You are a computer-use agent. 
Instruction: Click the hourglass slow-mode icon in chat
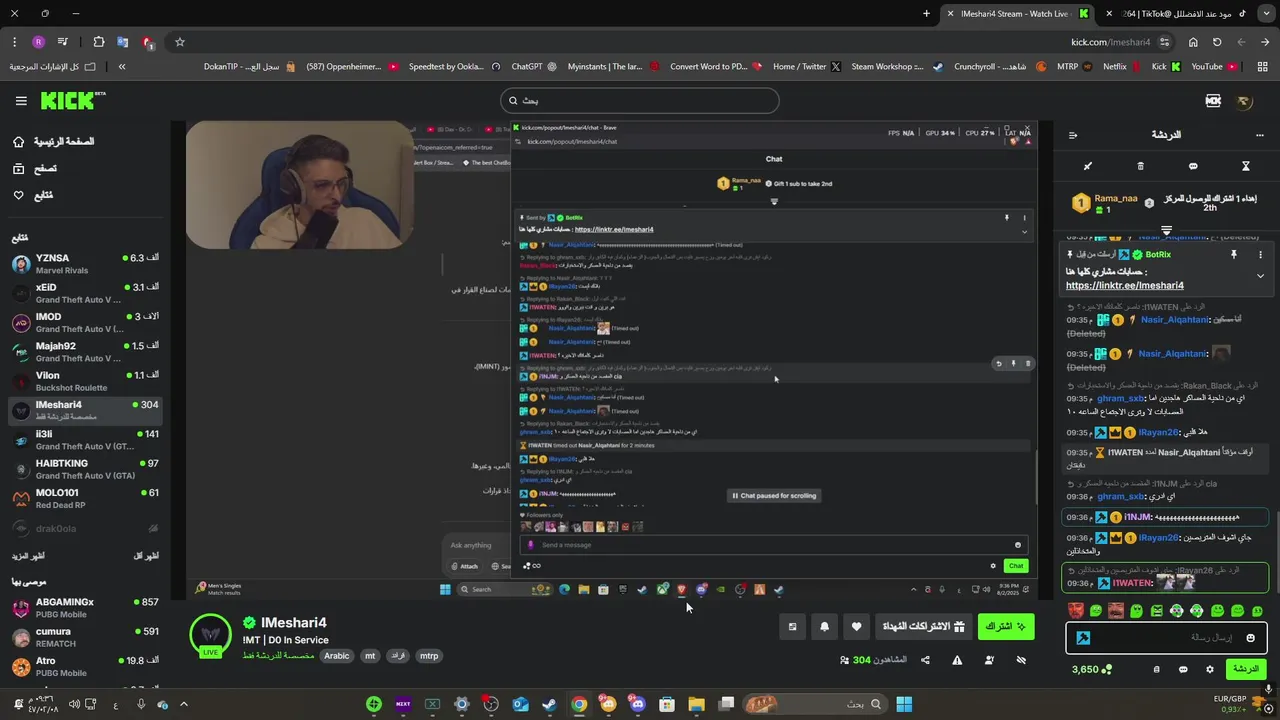point(1245,166)
